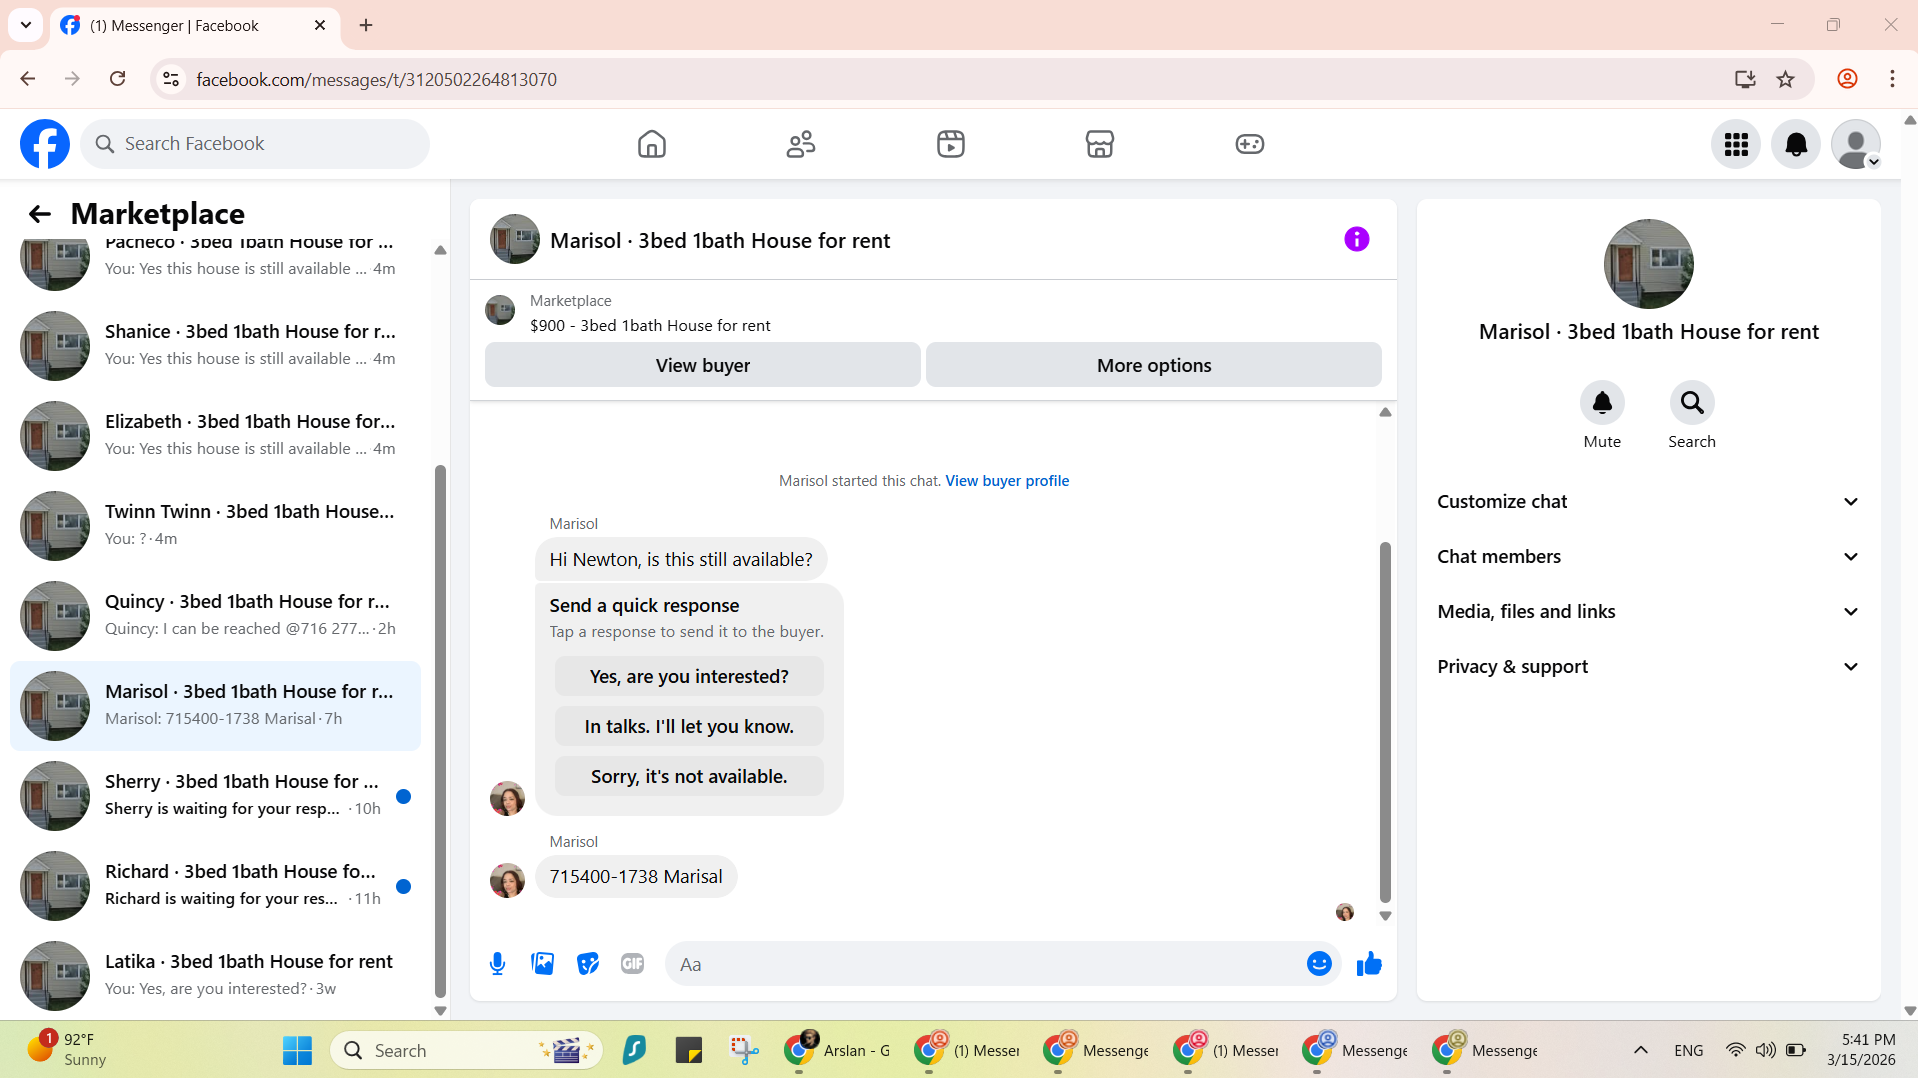Click the Facebook logo
Viewport: 1918px width, 1078px height.
(x=45, y=144)
